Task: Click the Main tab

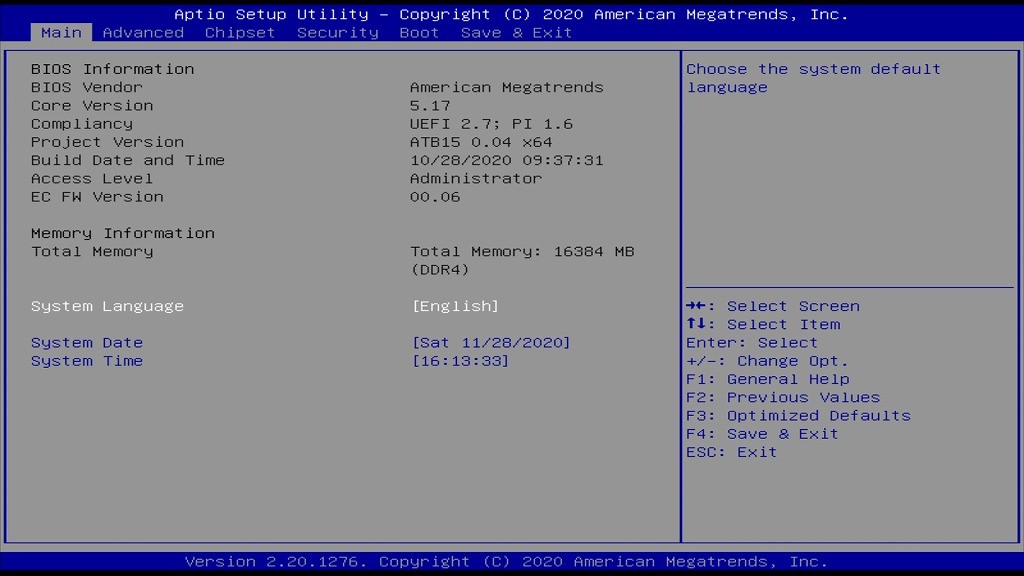Action: coord(61,33)
